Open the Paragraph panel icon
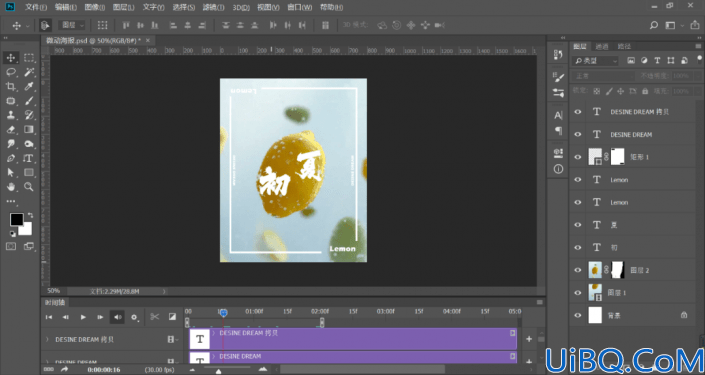The height and width of the screenshot is (375, 705). tap(558, 131)
